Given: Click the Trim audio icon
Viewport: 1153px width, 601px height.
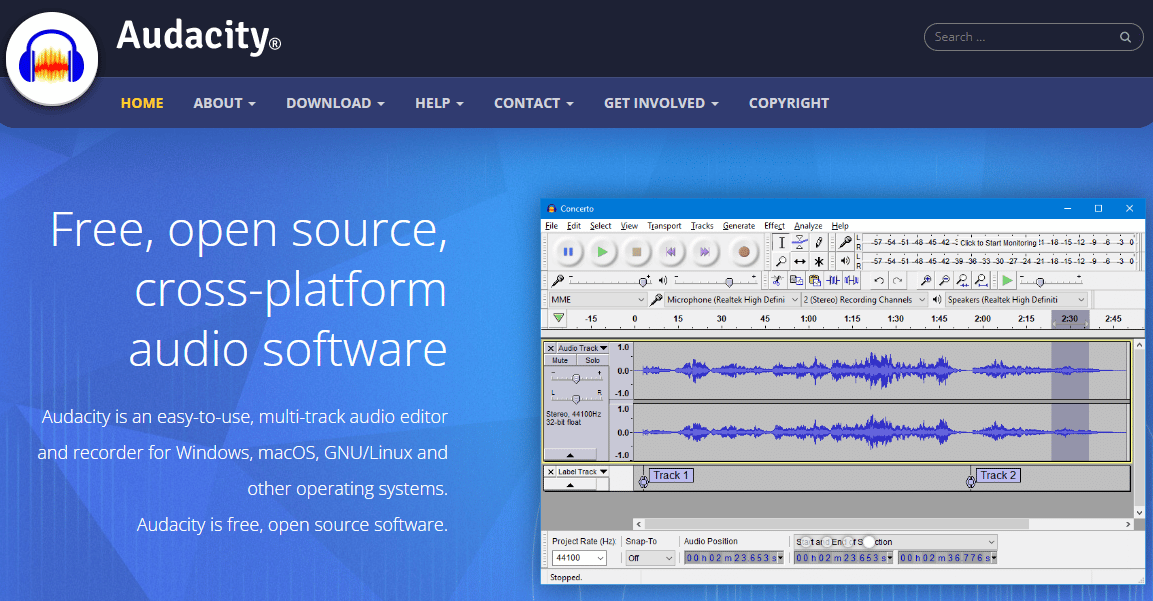Looking at the screenshot, I should (x=832, y=280).
